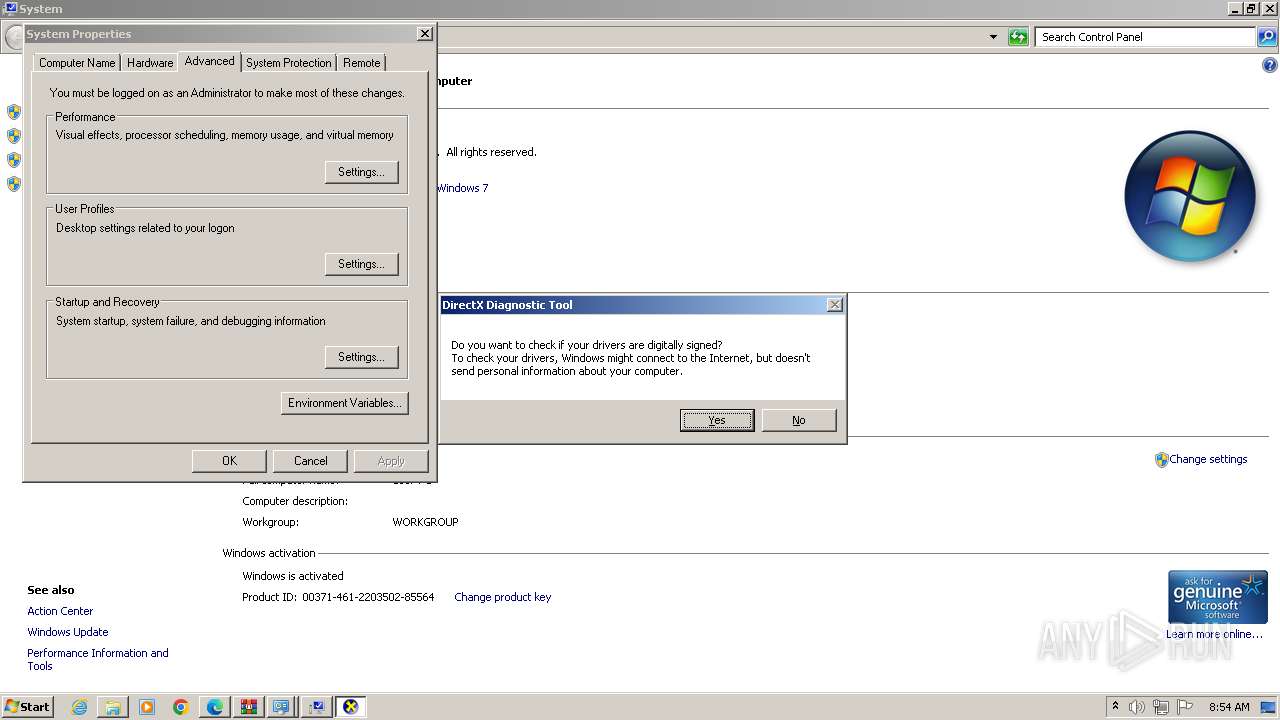Click the WORKGROUP value text
This screenshot has height=720, width=1280.
tap(425, 522)
